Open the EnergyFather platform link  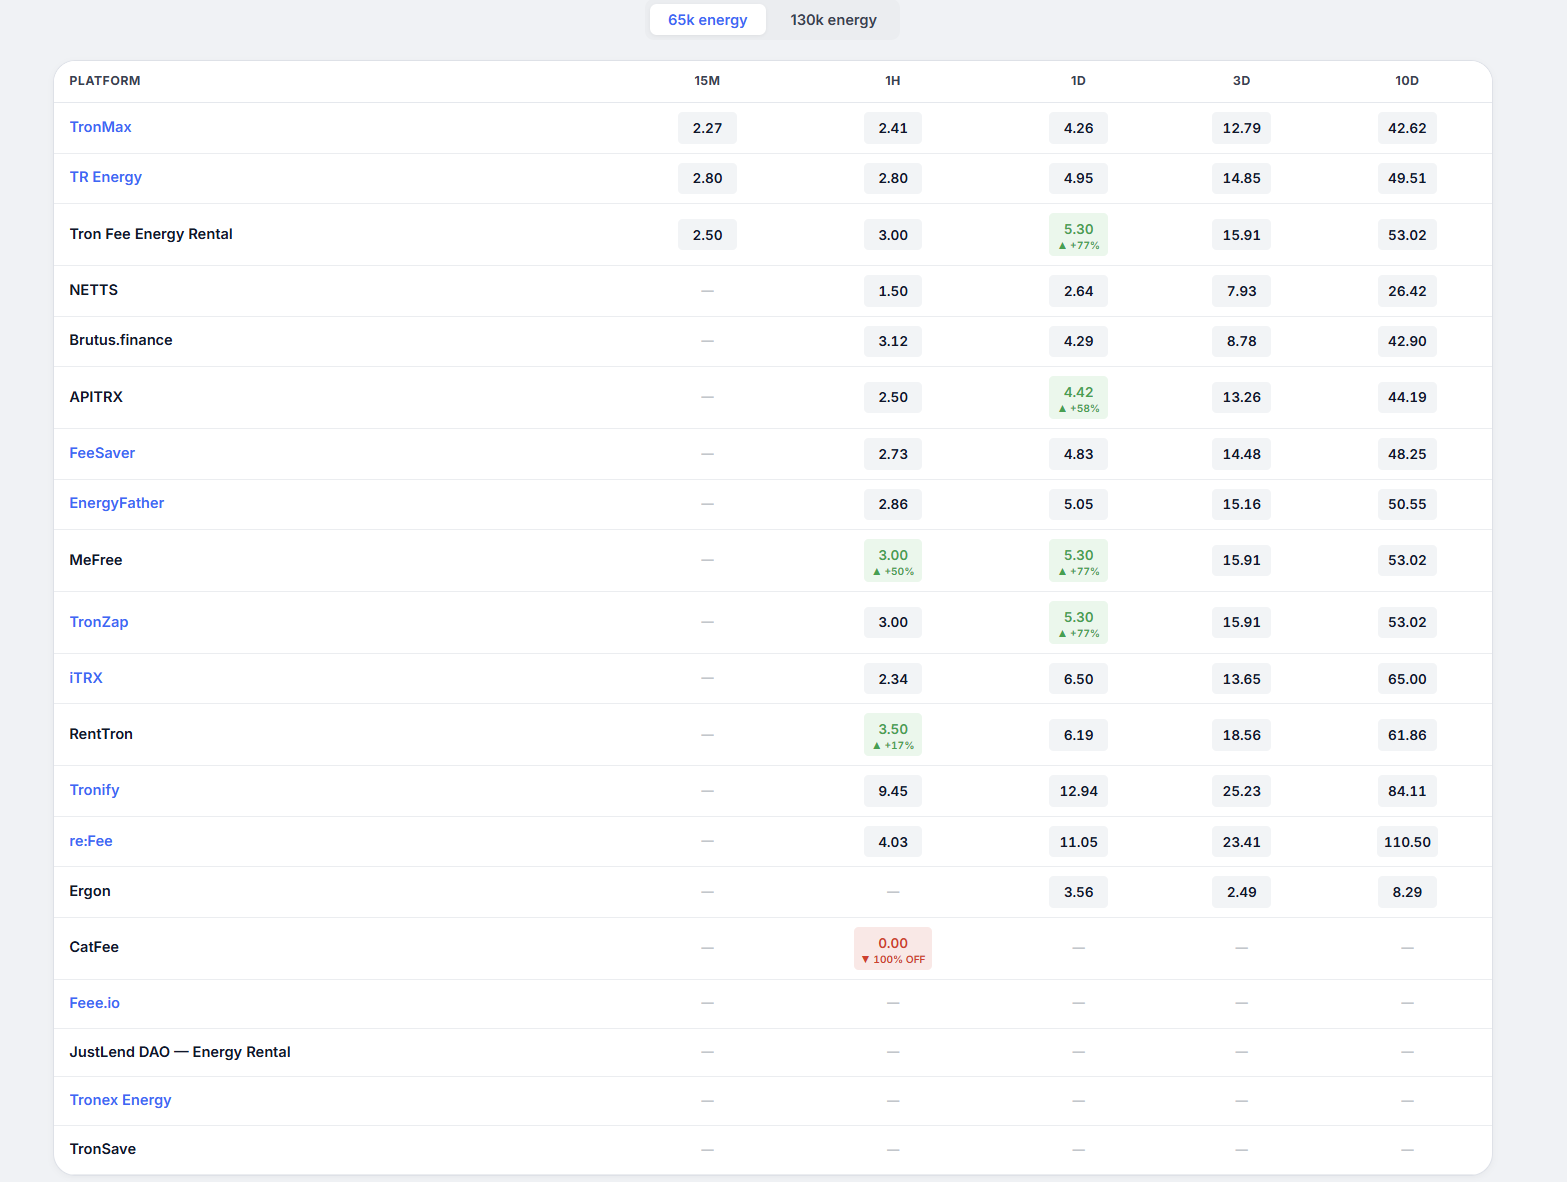coord(116,503)
